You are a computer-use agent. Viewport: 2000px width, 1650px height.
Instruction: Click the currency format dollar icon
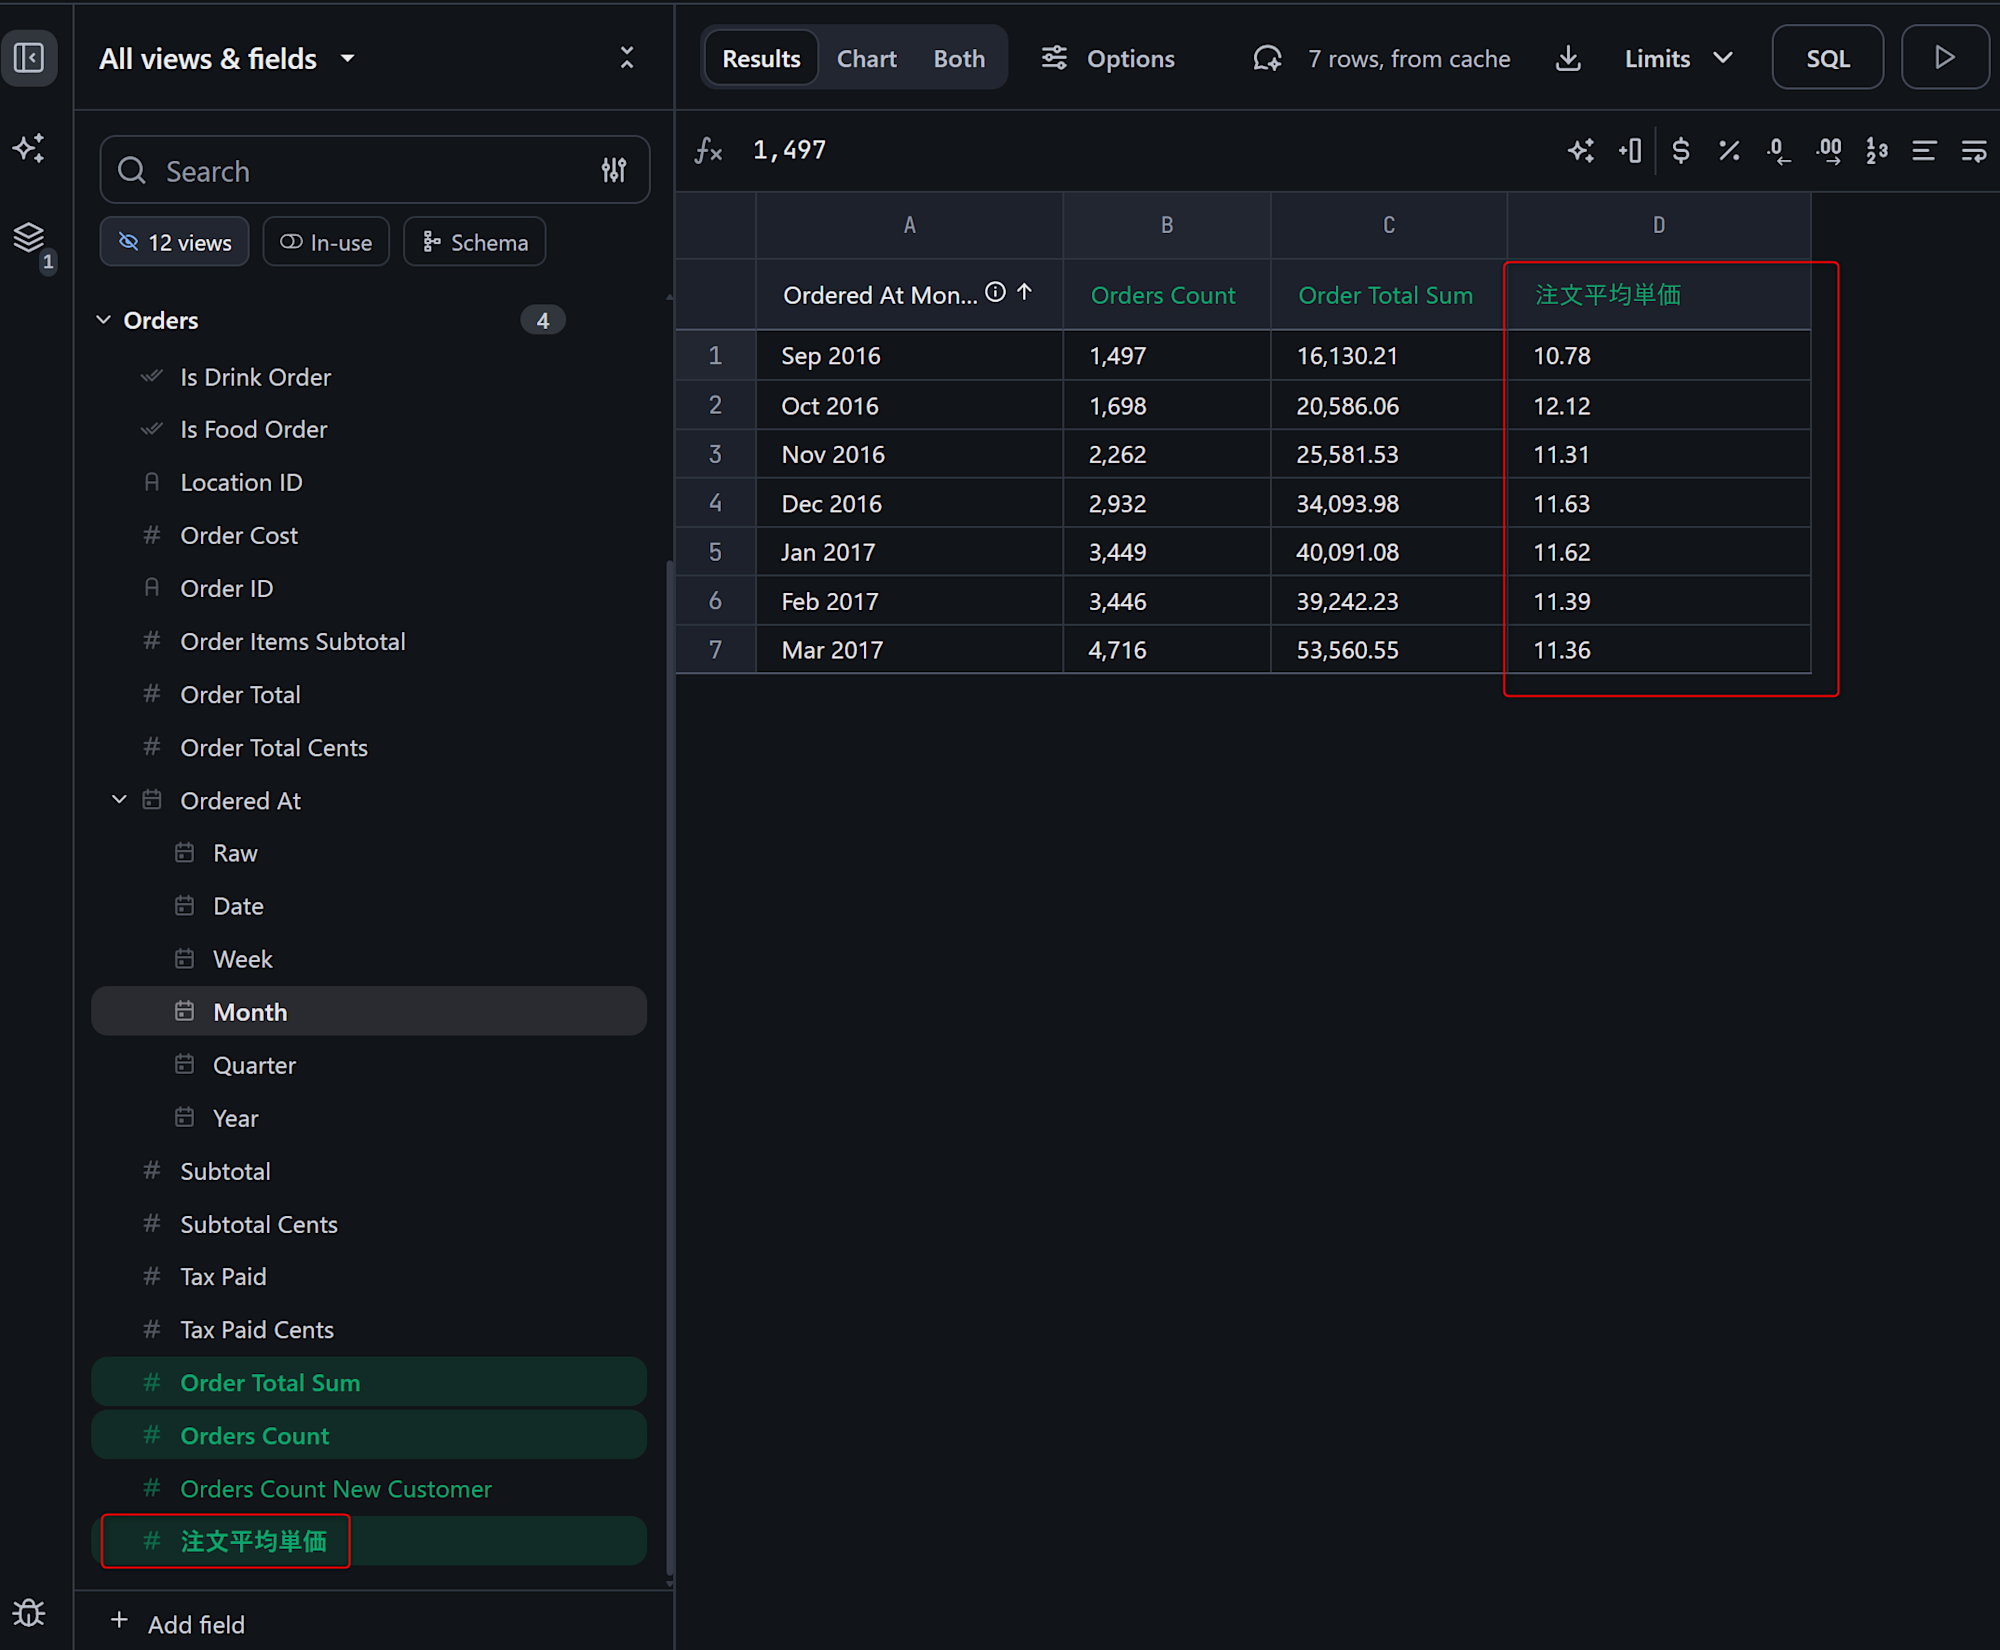1681,151
